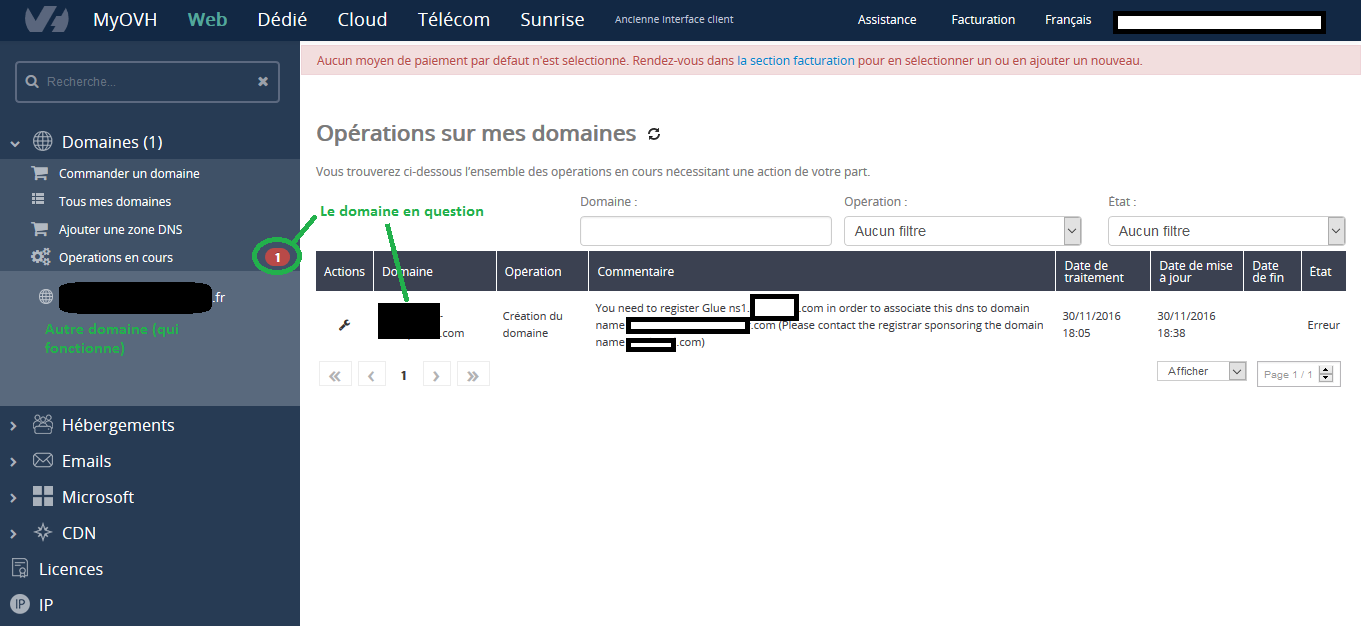Open the État filter dropdown
The image size is (1366, 626).
pos(1226,231)
